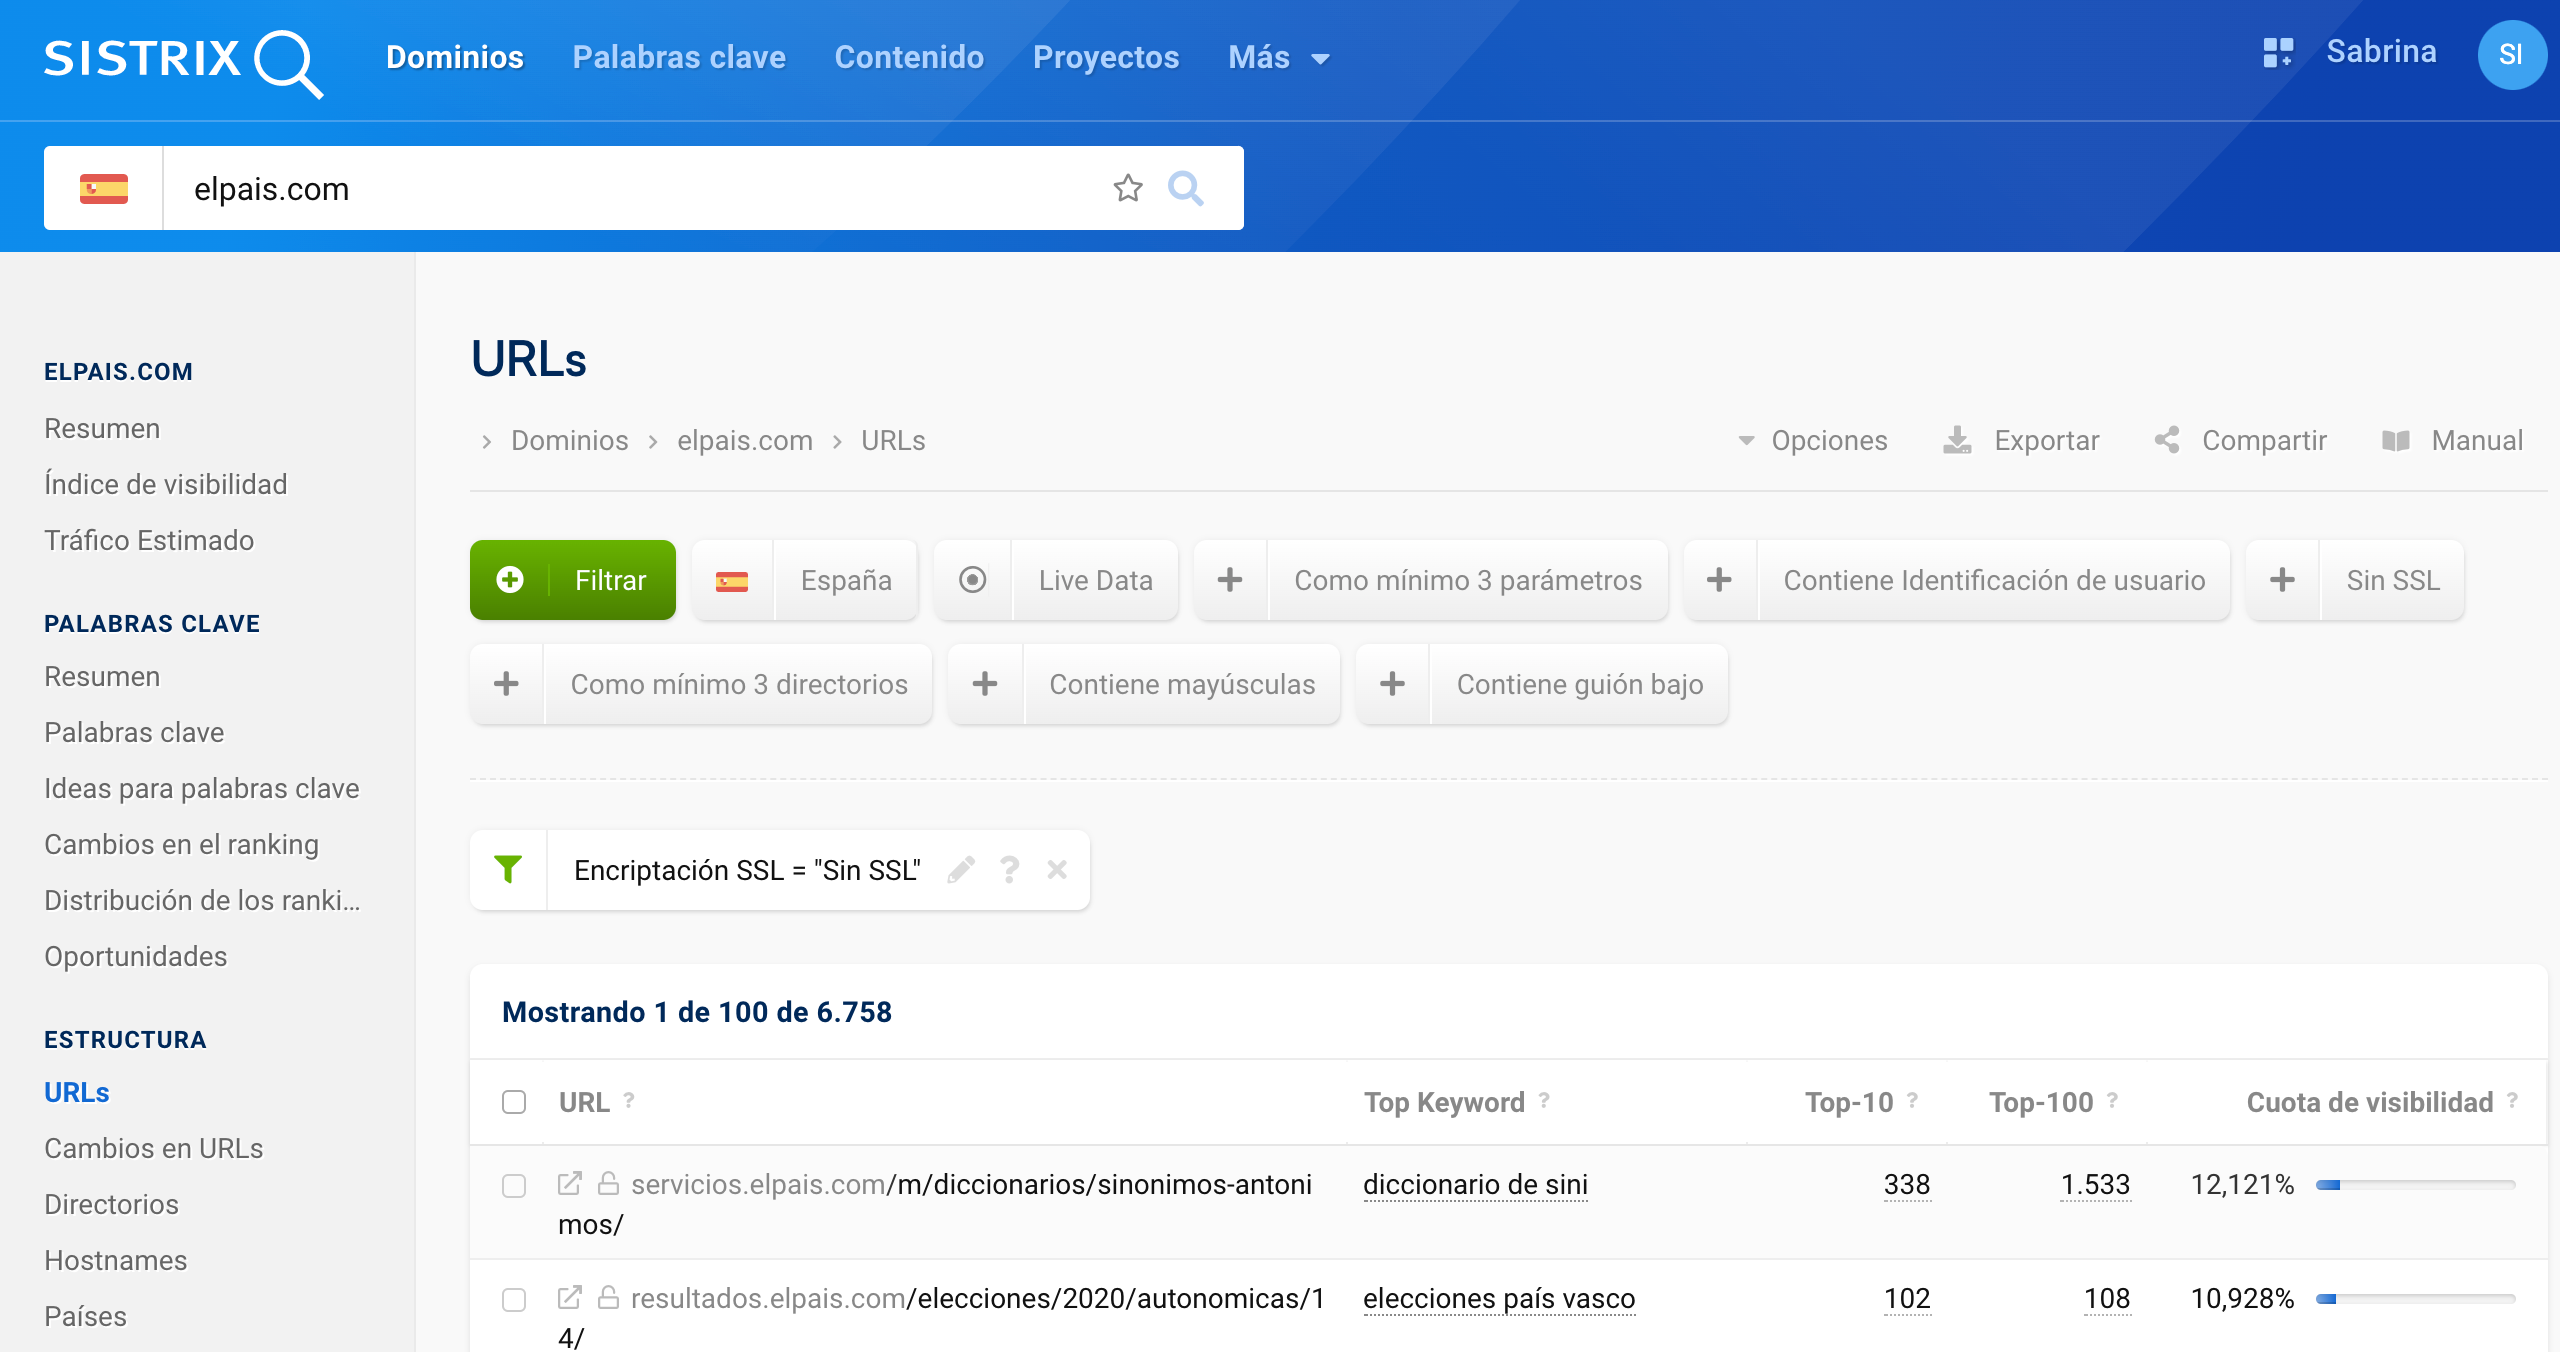Click the 12,121% visibility bar

coord(2415,1185)
